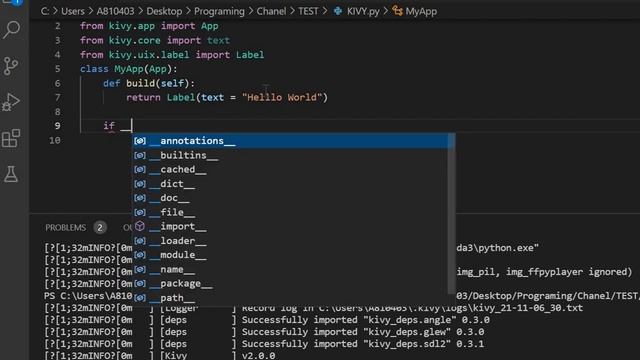
Task: Click the Chanel breadcrumb segment
Action: [x=271, y=11]
